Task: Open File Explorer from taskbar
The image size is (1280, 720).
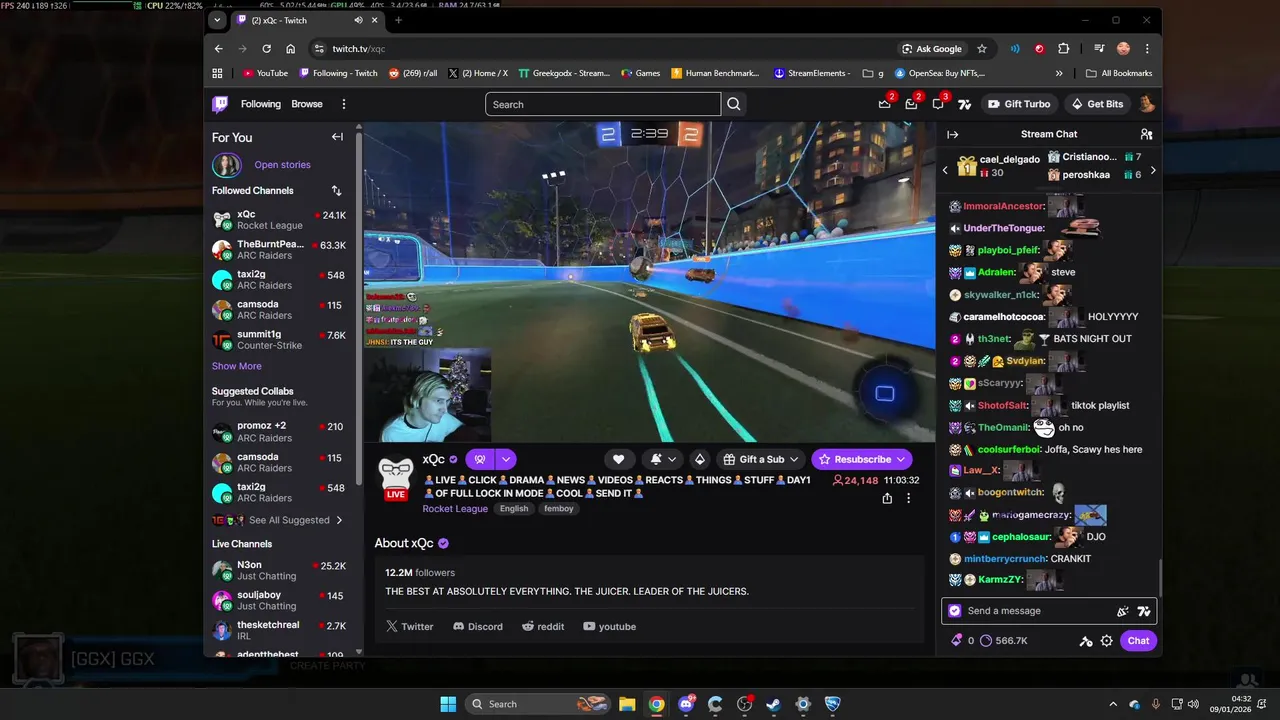Action: tap(627, 704)
